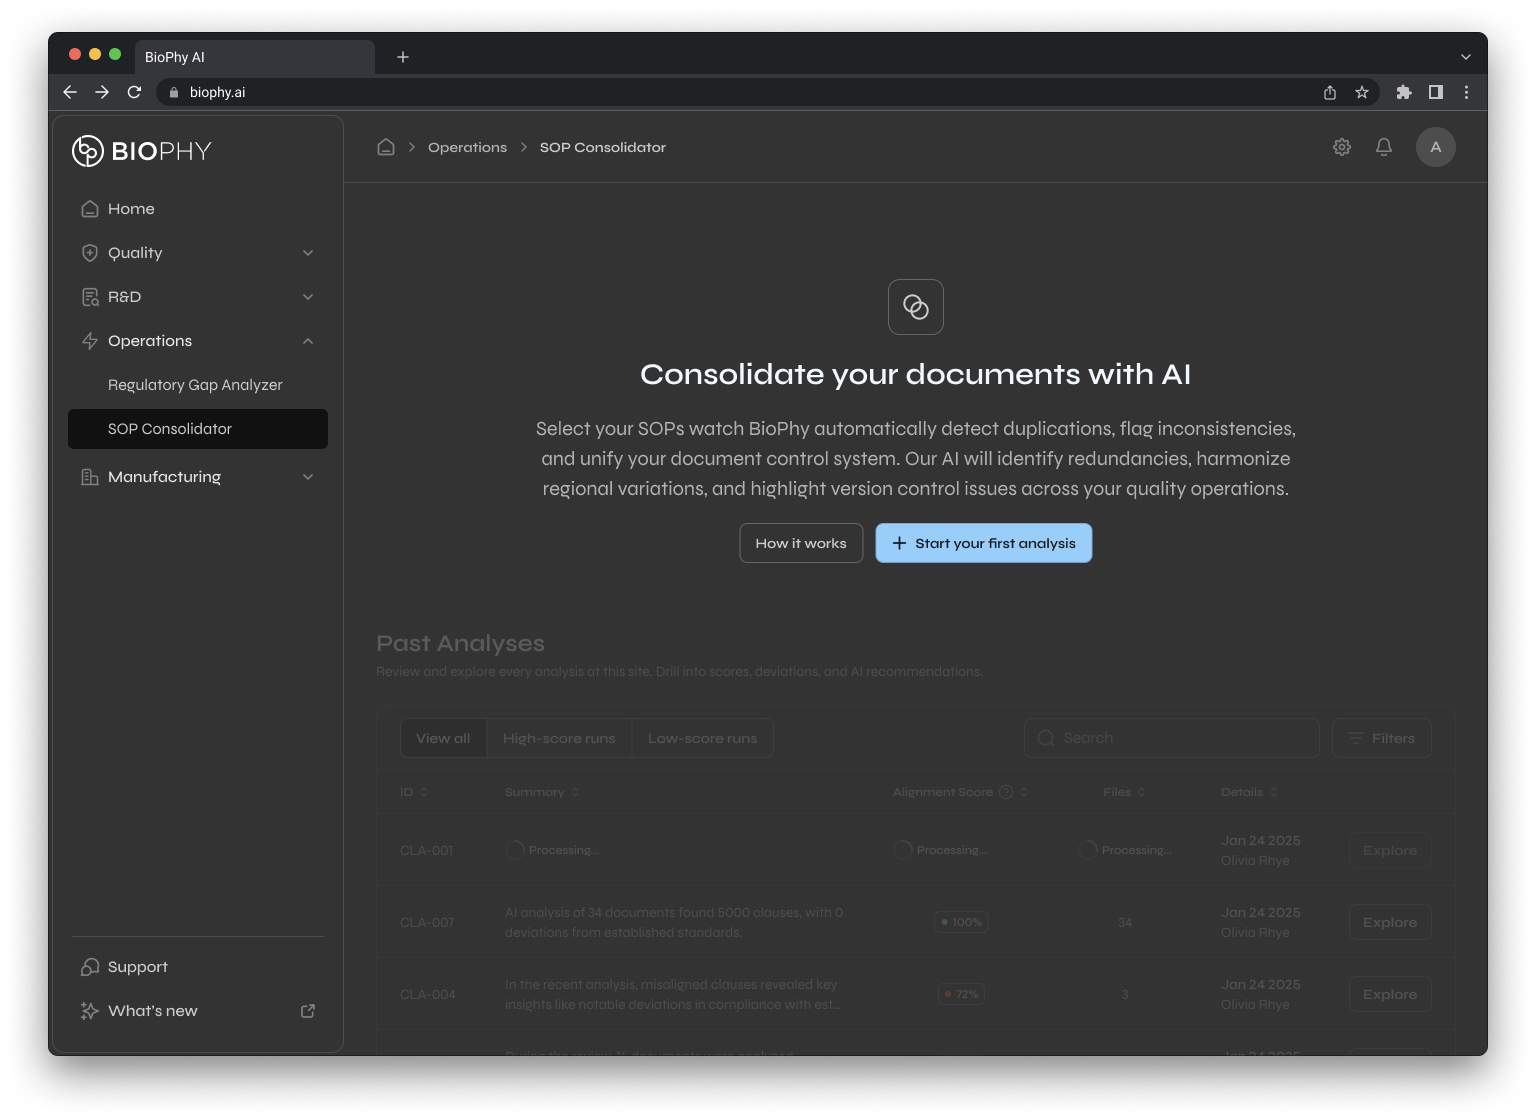Select the View all filter tab
Image resolution: width=1536 pixels, height=1120 pixels.
click(443, 738)
